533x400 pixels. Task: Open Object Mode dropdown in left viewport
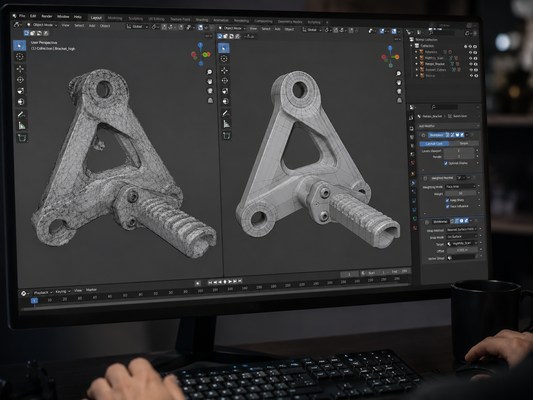tap(42, 25)
